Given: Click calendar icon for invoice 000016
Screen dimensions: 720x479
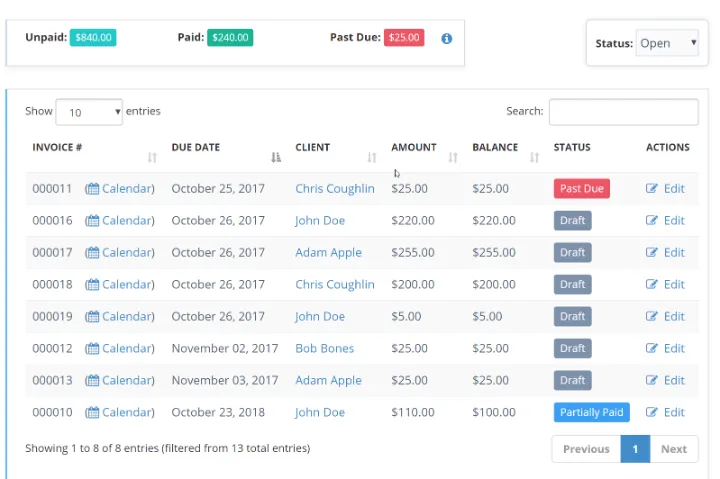Looking at the screenshot, I should pos(93,221).
